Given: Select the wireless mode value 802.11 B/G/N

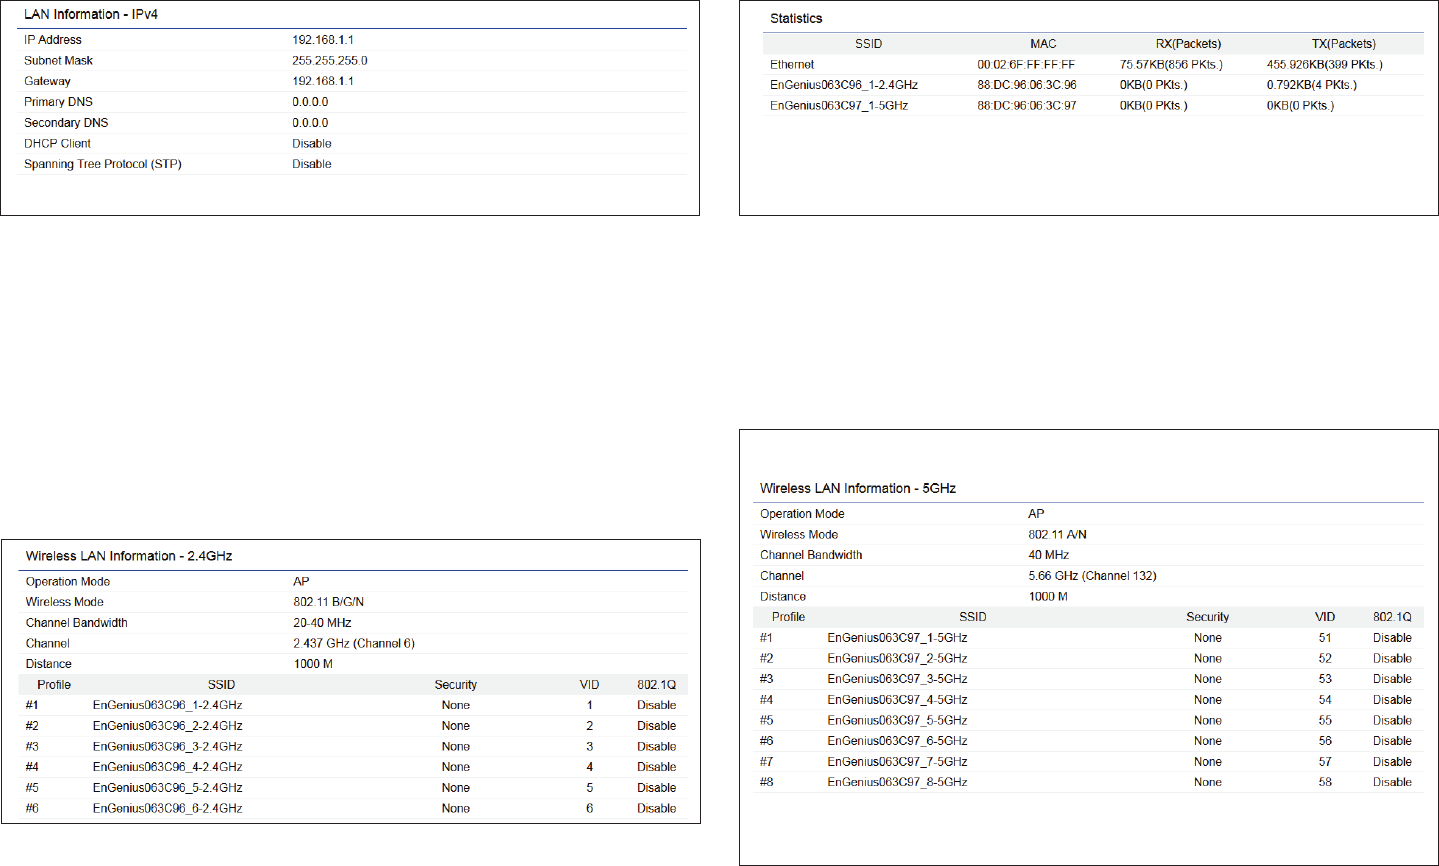Looking at the screenshot, I should coord(329,602).
